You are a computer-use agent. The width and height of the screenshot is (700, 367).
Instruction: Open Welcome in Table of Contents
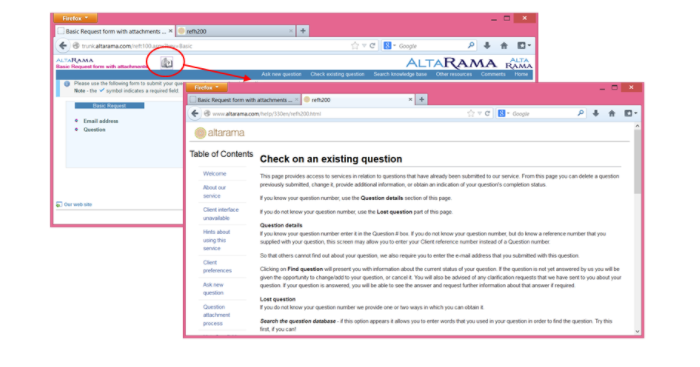tap(214, 174)
